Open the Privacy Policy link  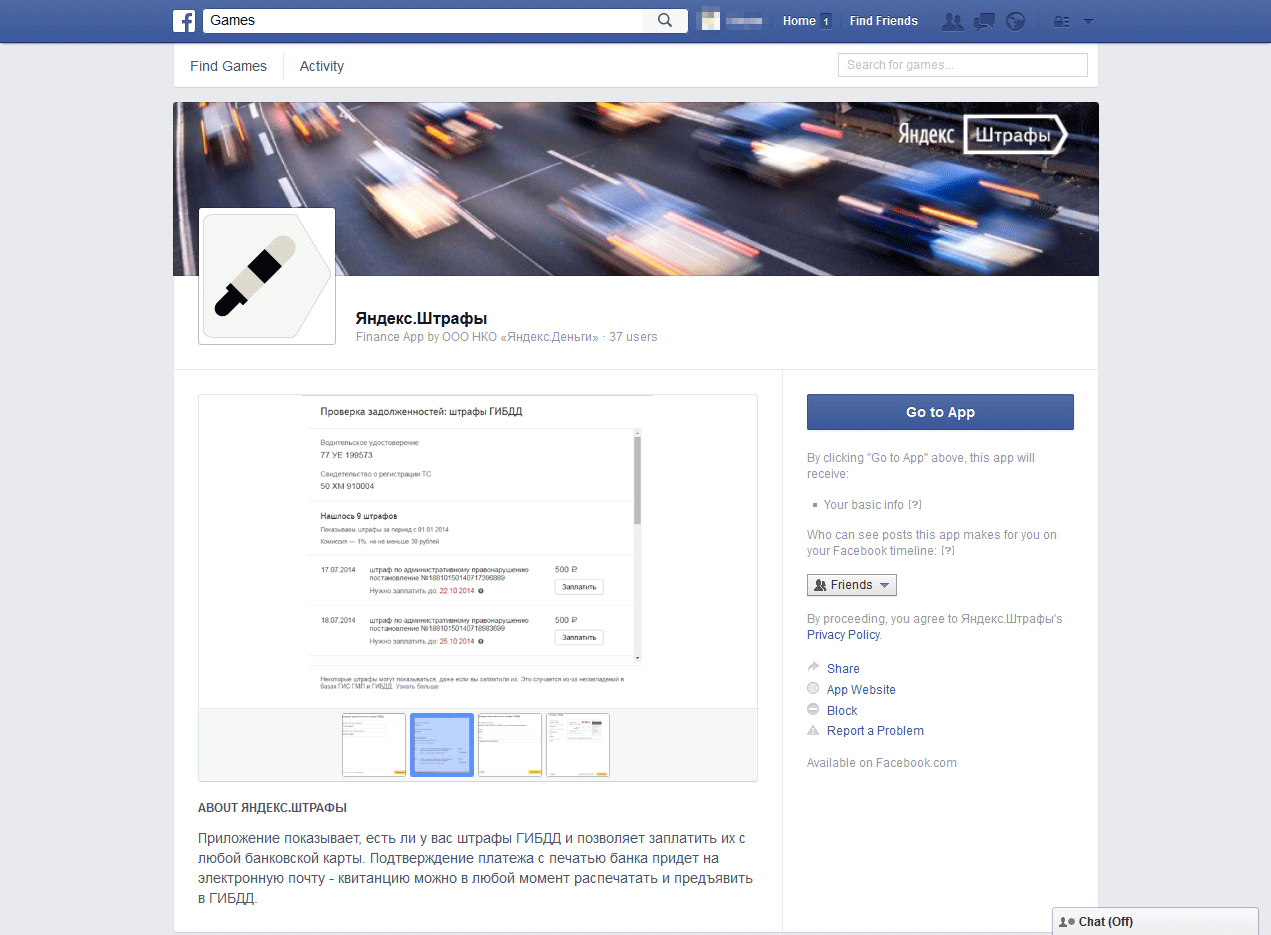tap(843, 635)
